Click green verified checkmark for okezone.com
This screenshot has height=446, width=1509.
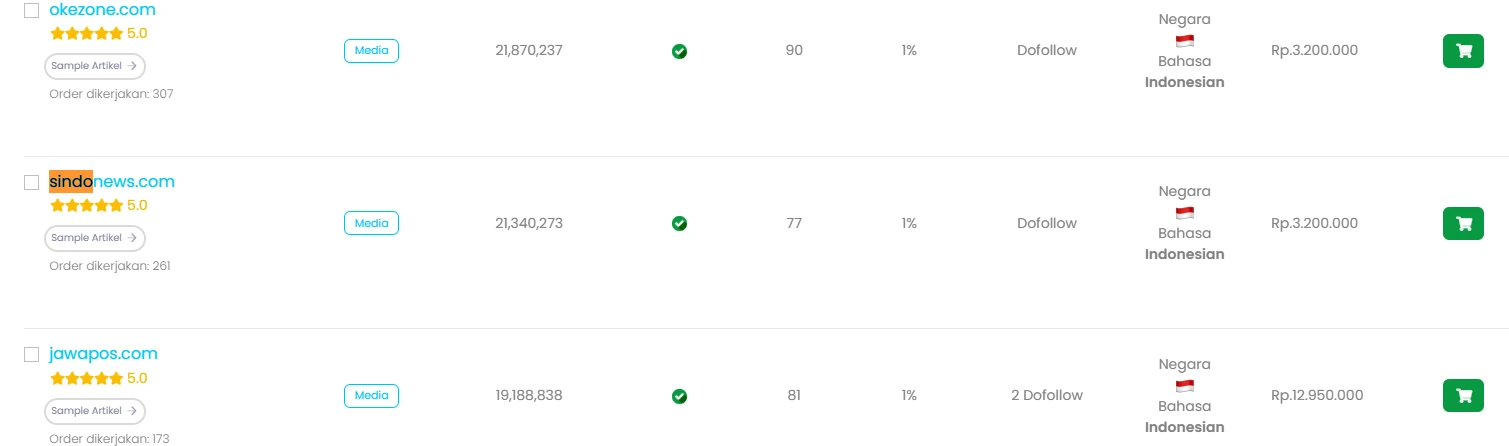point(679,51)
